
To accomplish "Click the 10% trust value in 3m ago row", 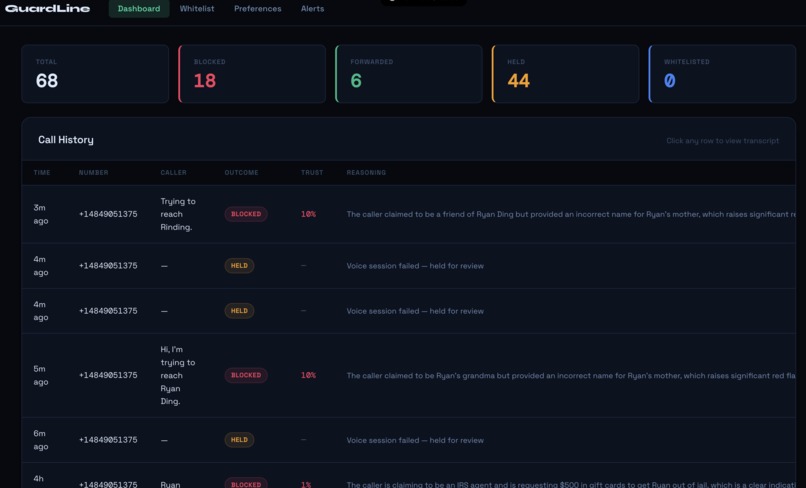I will click(x=308, y=214).
